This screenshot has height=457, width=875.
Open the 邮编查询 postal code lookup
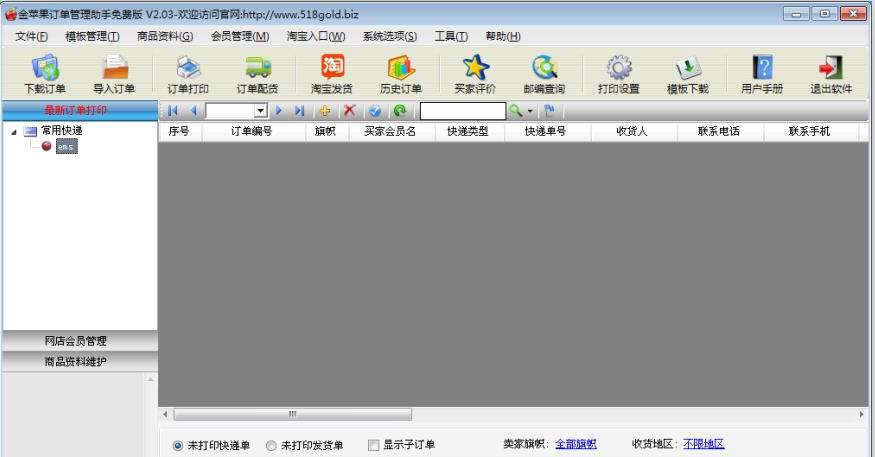[x=544, y=74]
